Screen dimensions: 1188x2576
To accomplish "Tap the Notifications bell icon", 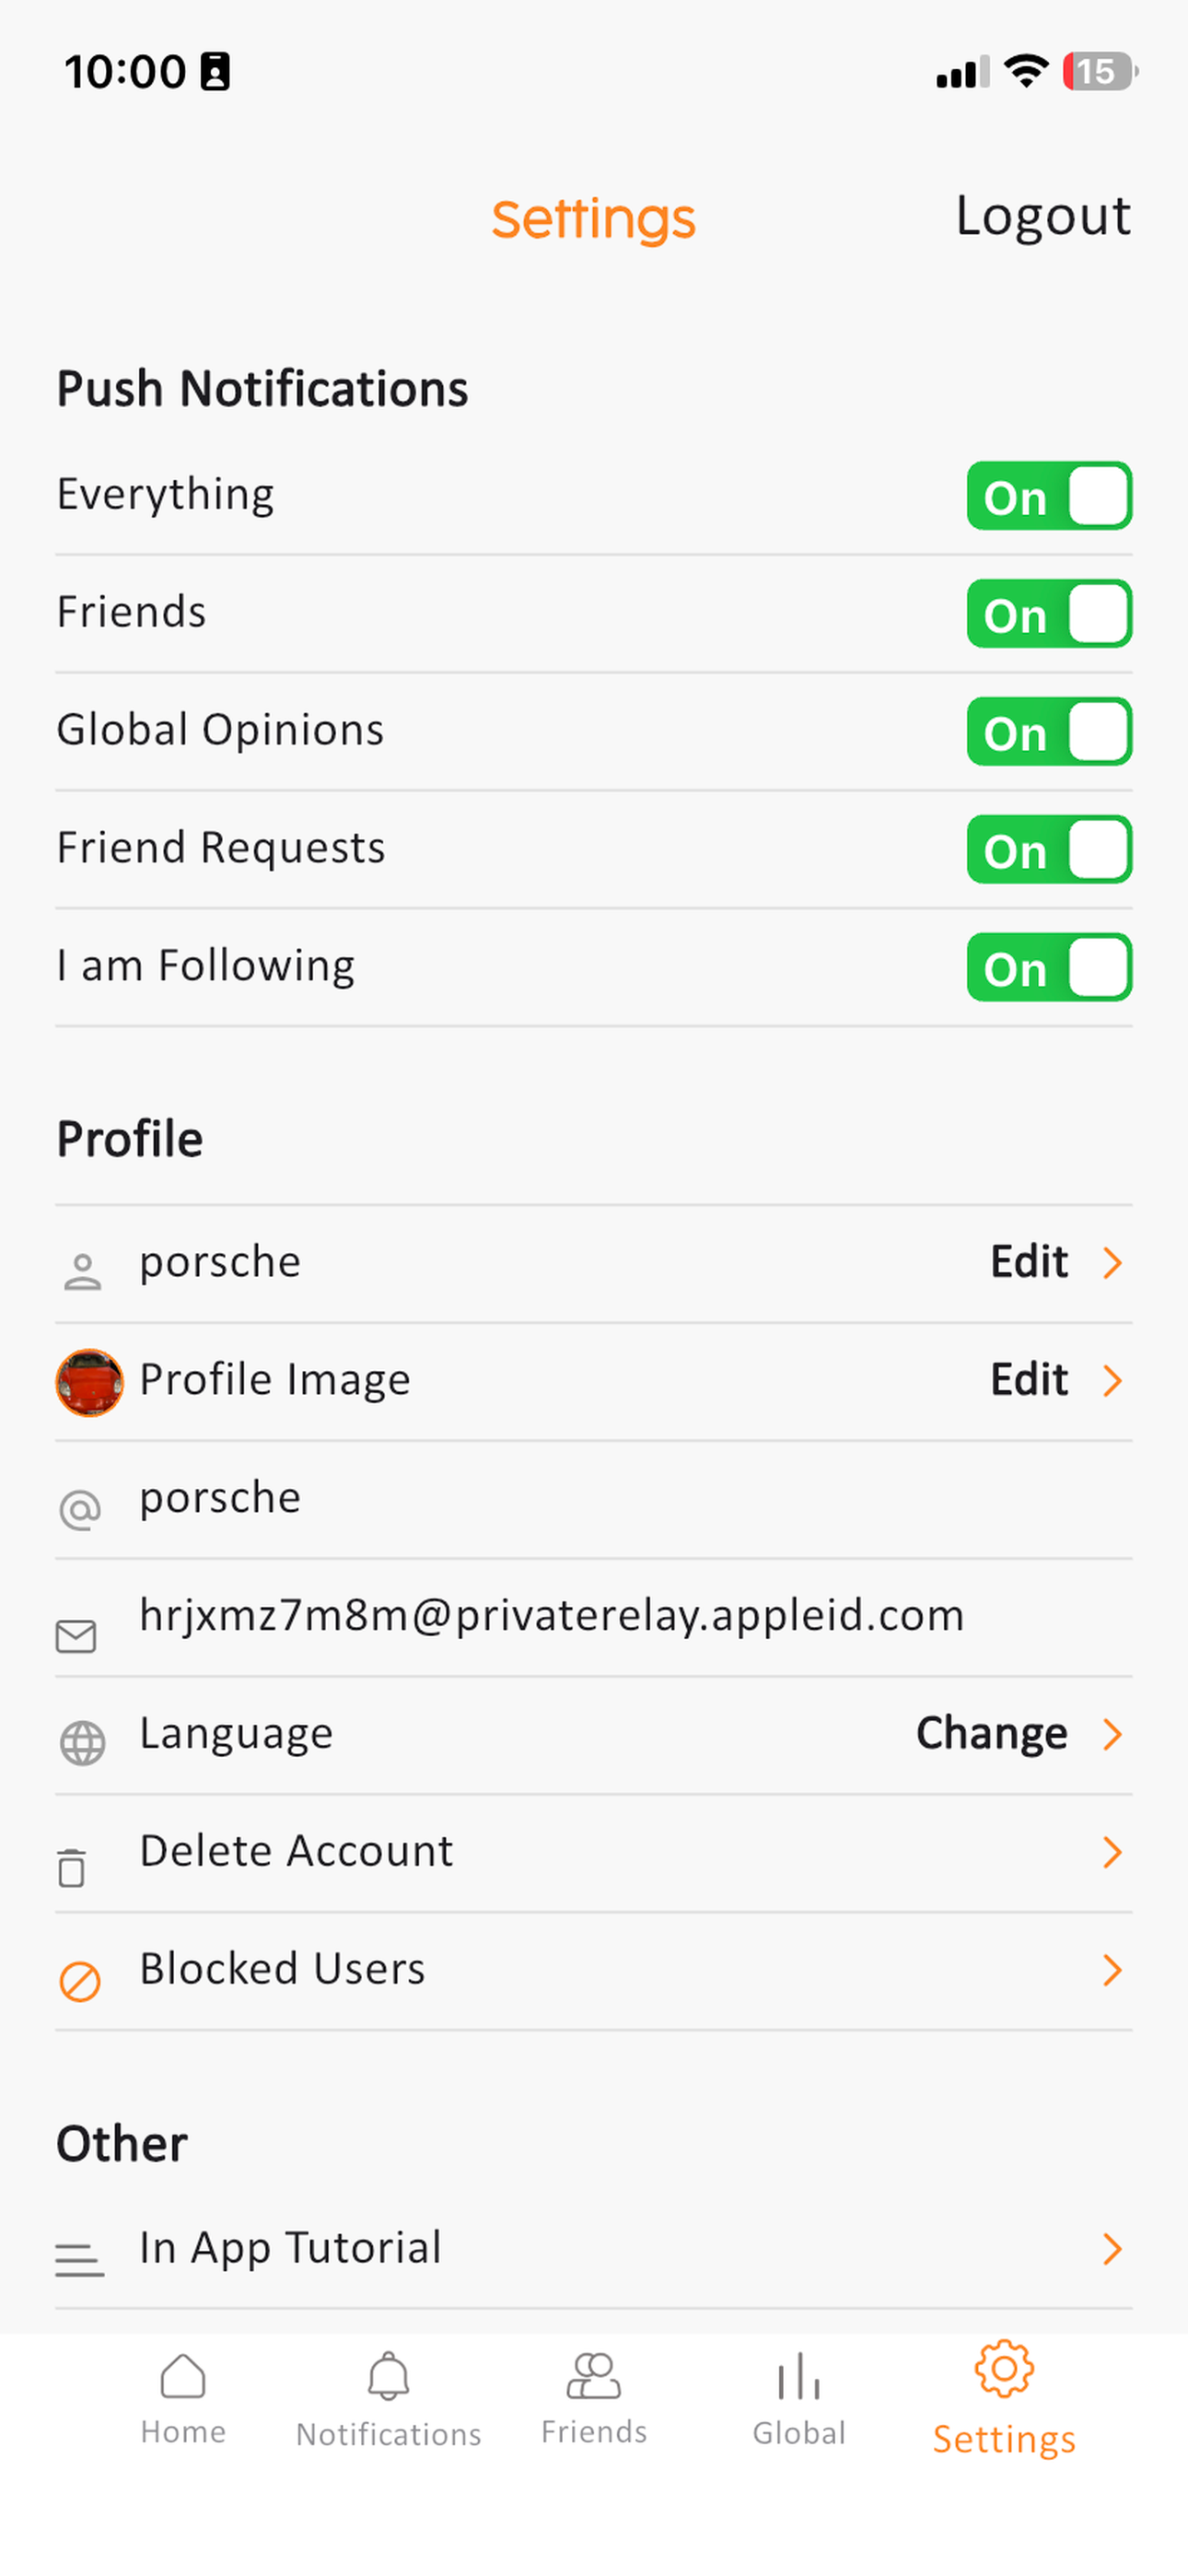I will pos(388,2376).
